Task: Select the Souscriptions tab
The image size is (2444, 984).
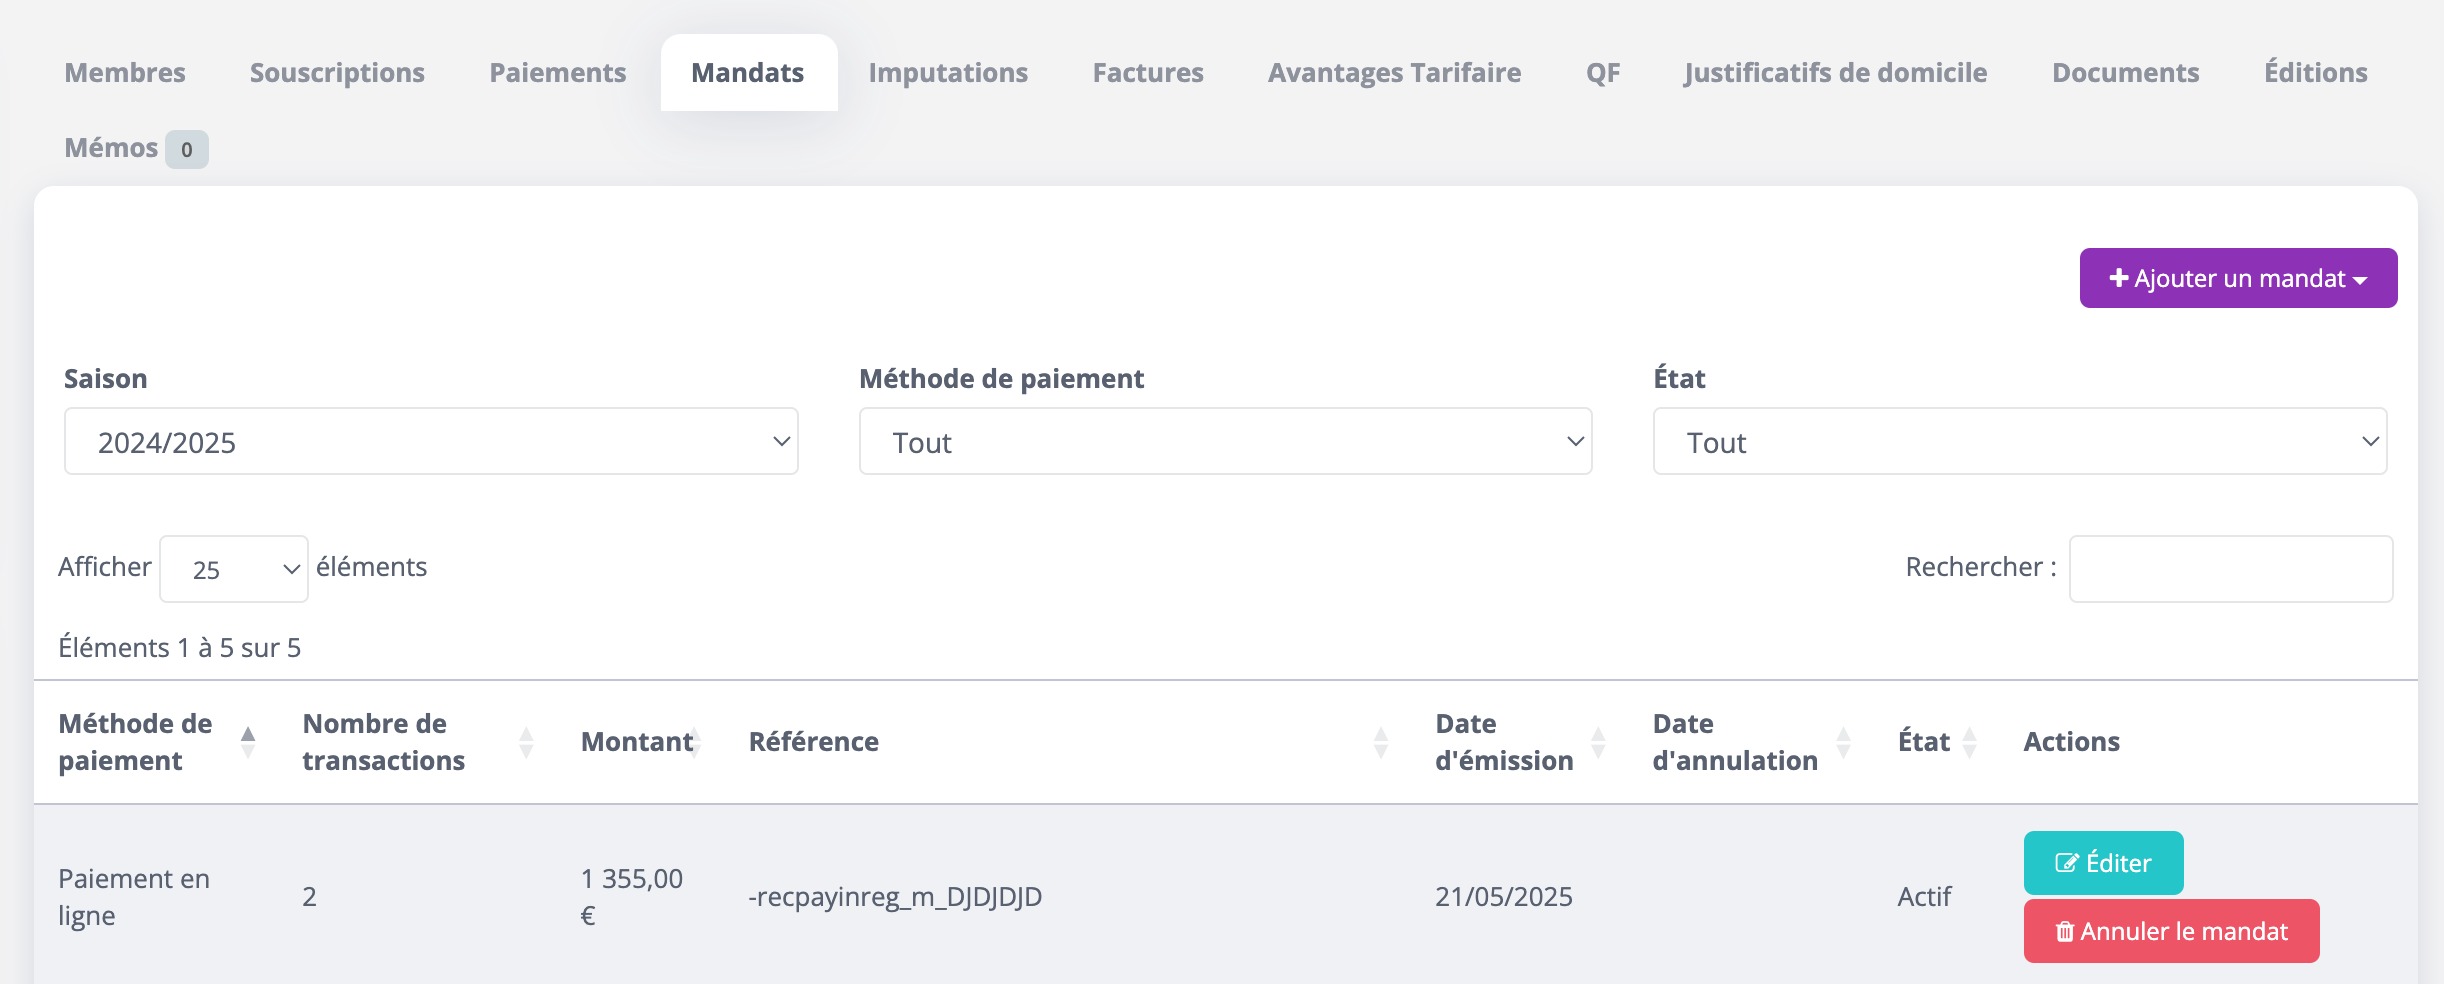Action: (x=337, y=73)
